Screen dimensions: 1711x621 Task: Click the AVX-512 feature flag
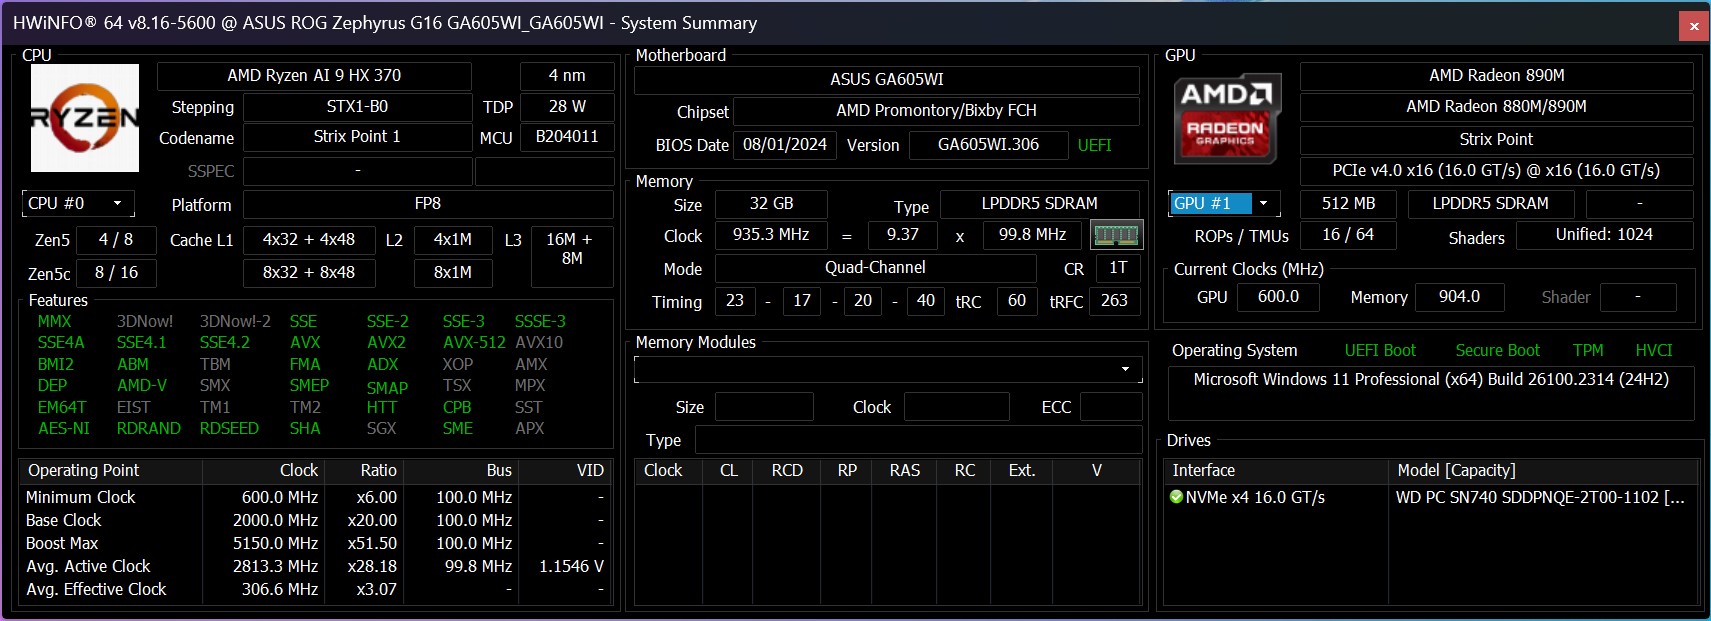(x=474, y=342)
